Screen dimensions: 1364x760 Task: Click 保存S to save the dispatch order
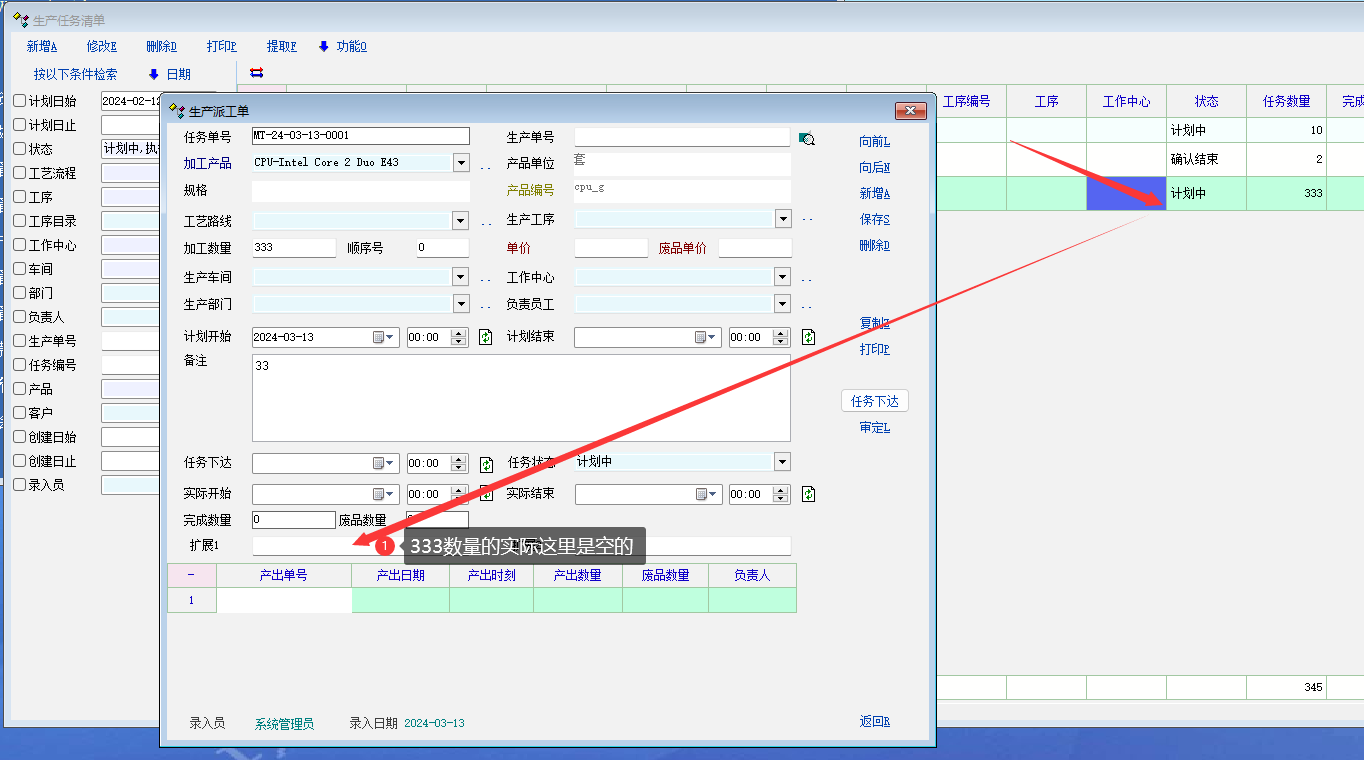pos(874,219)
